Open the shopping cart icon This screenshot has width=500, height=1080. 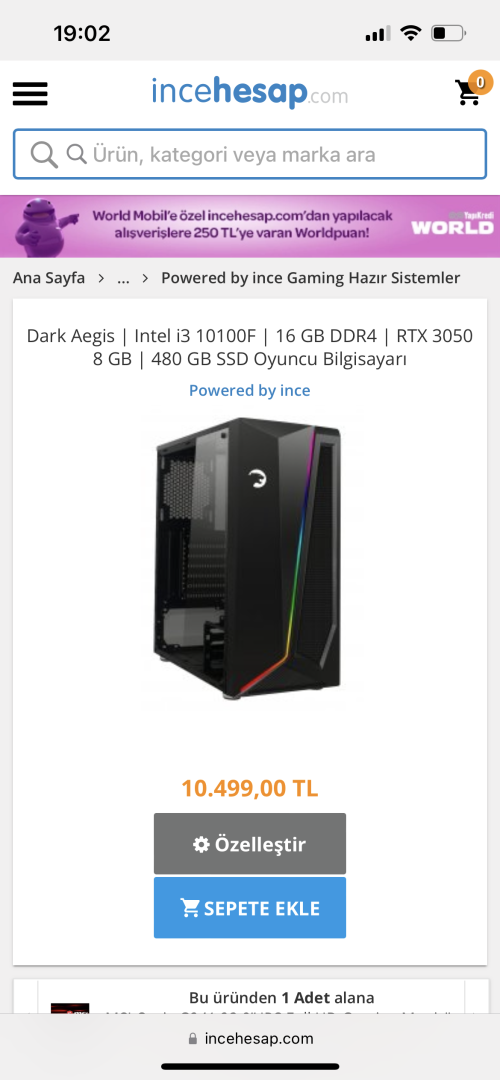(x=468, y=93)
